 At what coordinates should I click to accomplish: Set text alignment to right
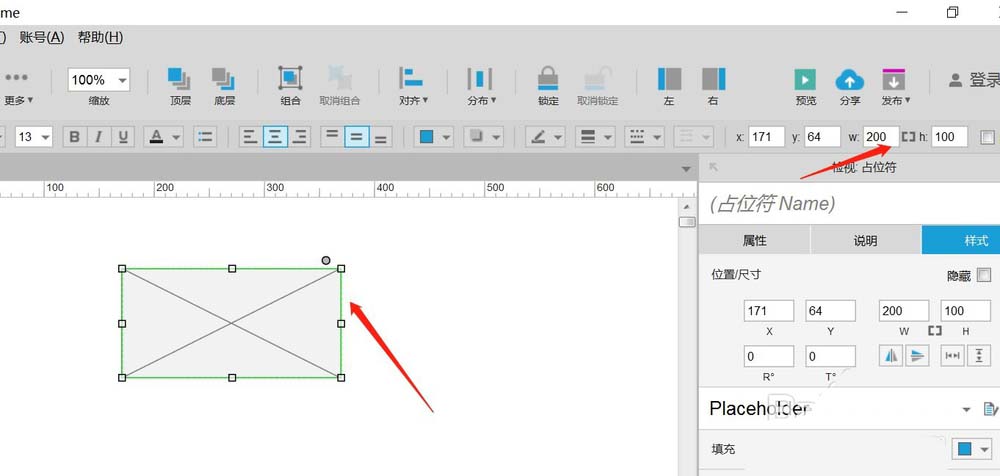(x=299, y=137)
